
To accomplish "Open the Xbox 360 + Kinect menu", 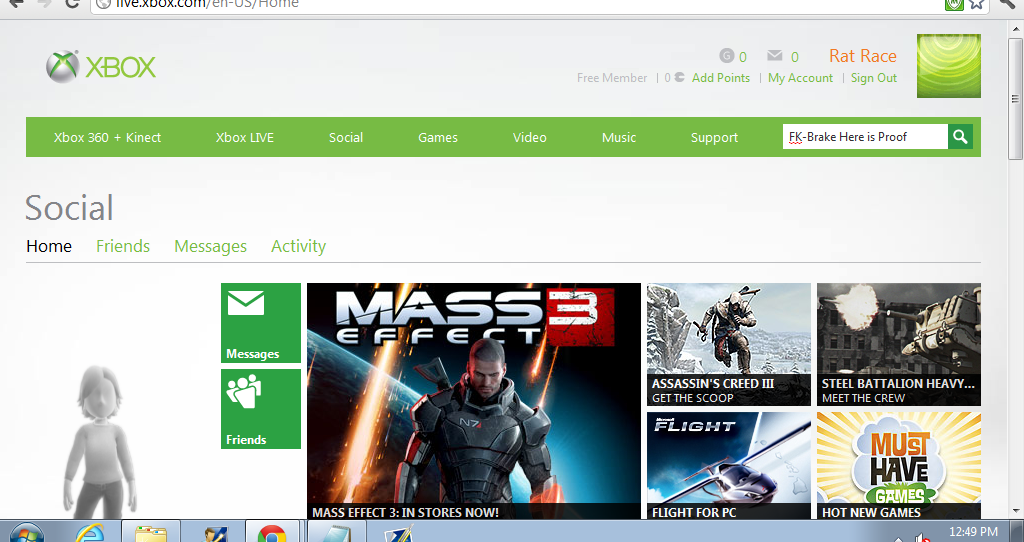I will pos(107,137).
